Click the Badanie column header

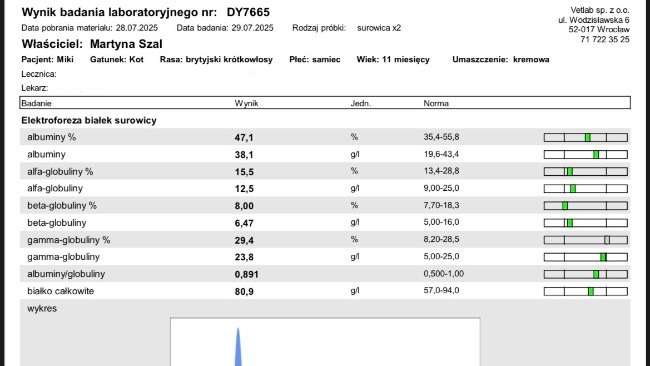click(x=36, y=103)
